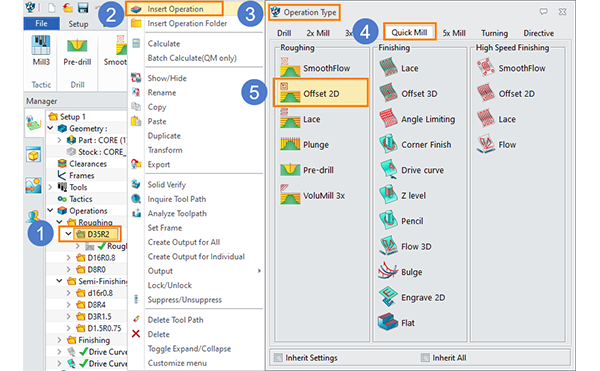This screenshot has width=600, height=371.
Task: Expand the Finishing operations folder
Action: coord(59,340)
